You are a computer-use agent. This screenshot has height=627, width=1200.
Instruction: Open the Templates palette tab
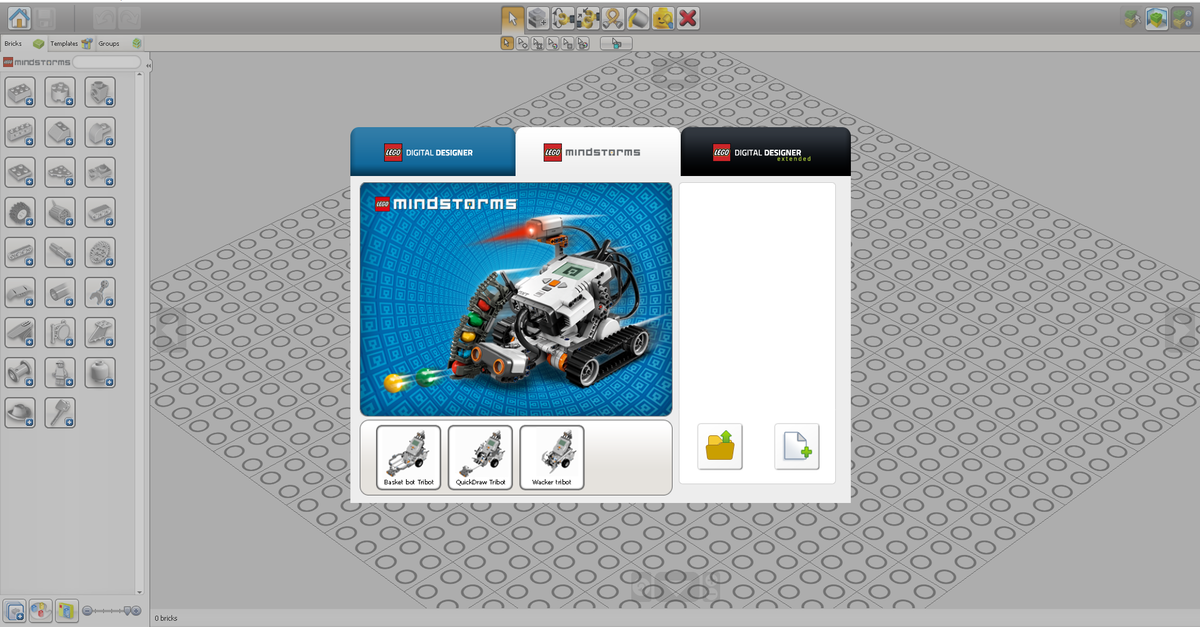click(x=71, y=43)
